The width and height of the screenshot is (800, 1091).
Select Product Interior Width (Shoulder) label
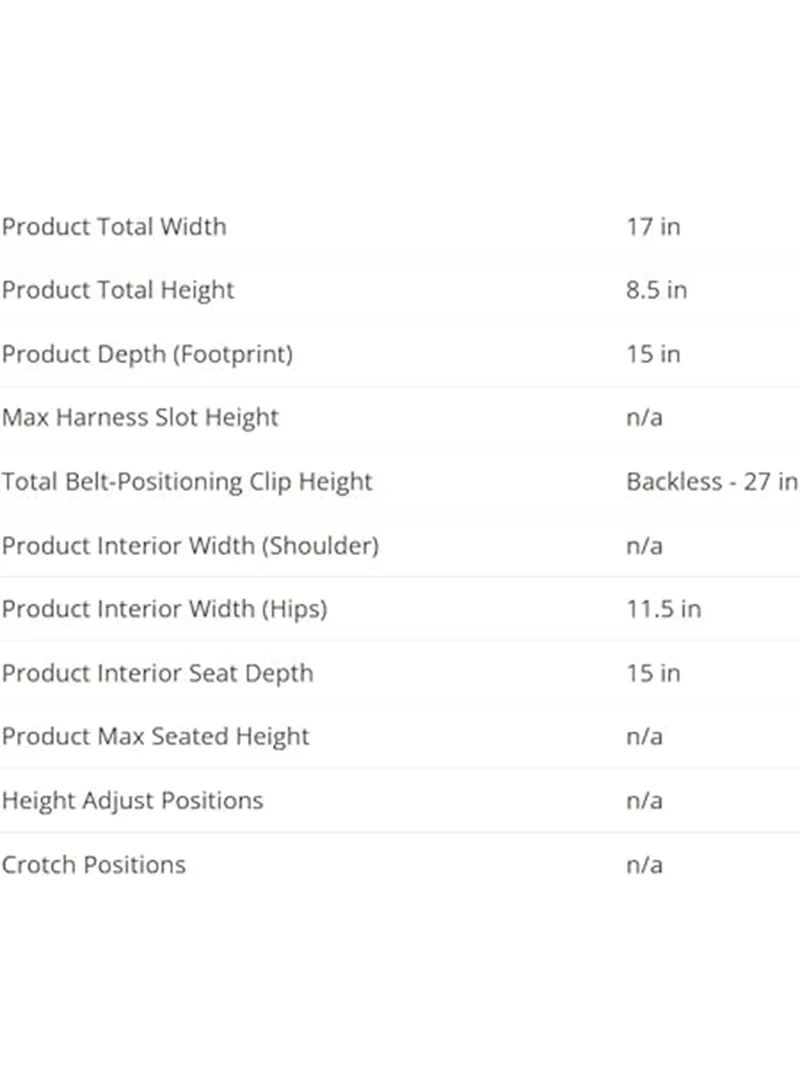(190, 546)
